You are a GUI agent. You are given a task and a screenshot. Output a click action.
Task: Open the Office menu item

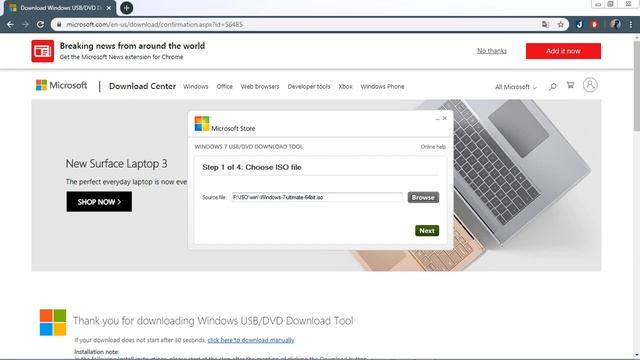point(224,87)
